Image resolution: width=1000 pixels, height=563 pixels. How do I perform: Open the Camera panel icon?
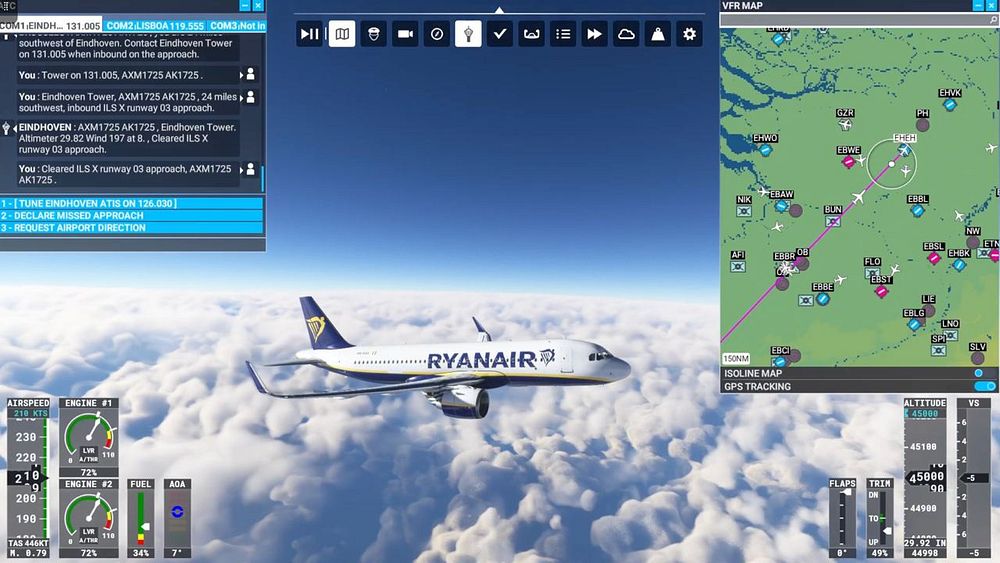[405, 34]
